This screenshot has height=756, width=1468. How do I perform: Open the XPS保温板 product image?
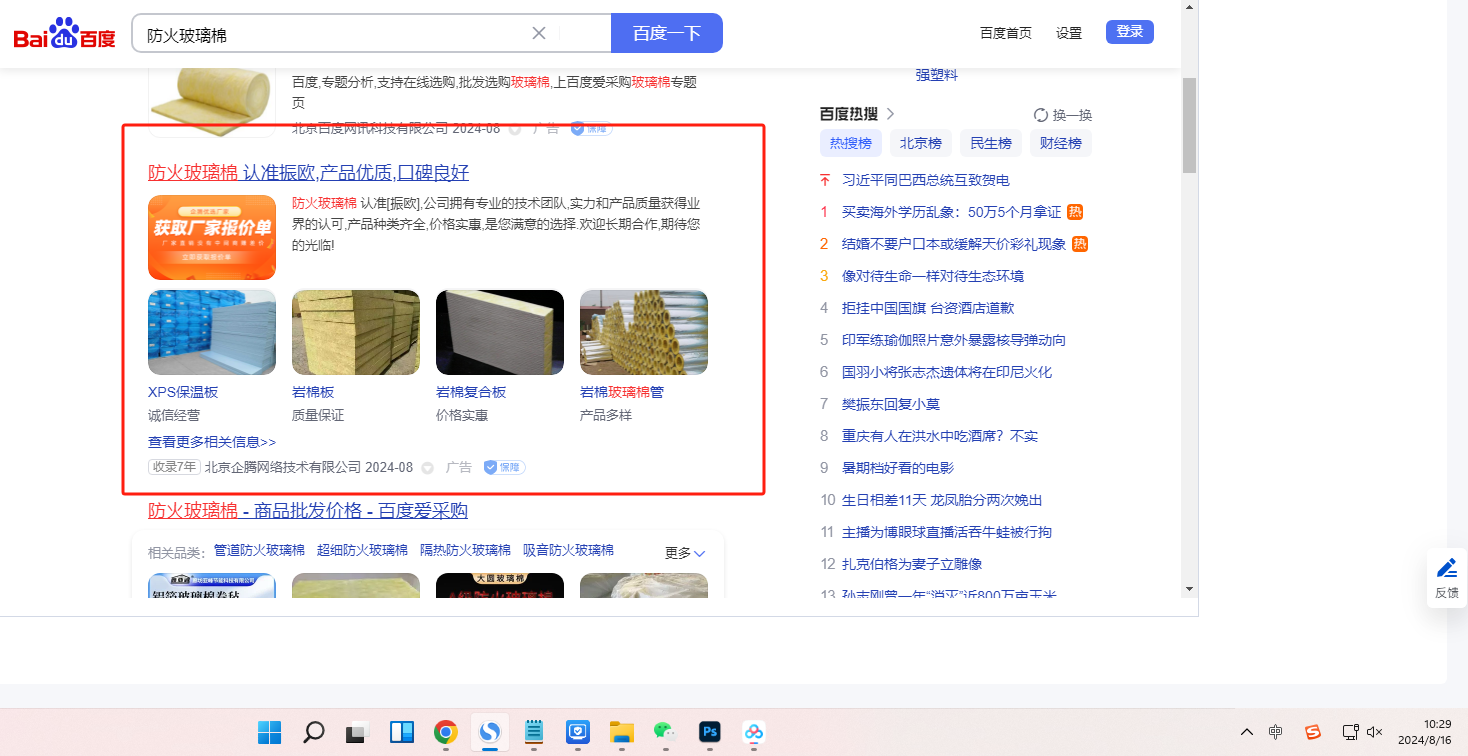(x=212, y=332)
